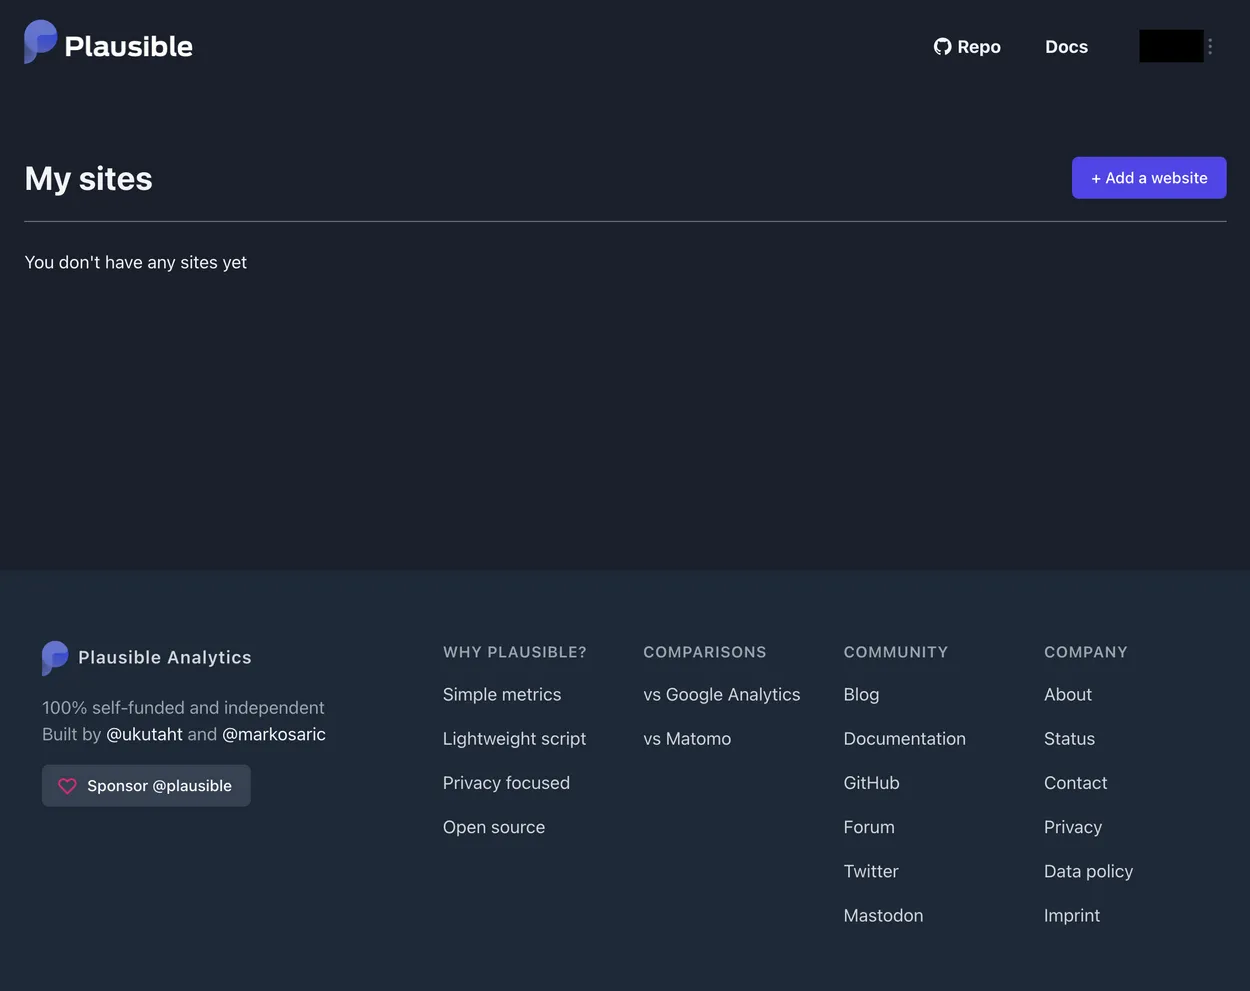This screenshot has width=1250, height=991.
Task: Open the GitHub Repo via the octocat icon
Action: click(941, 45)
